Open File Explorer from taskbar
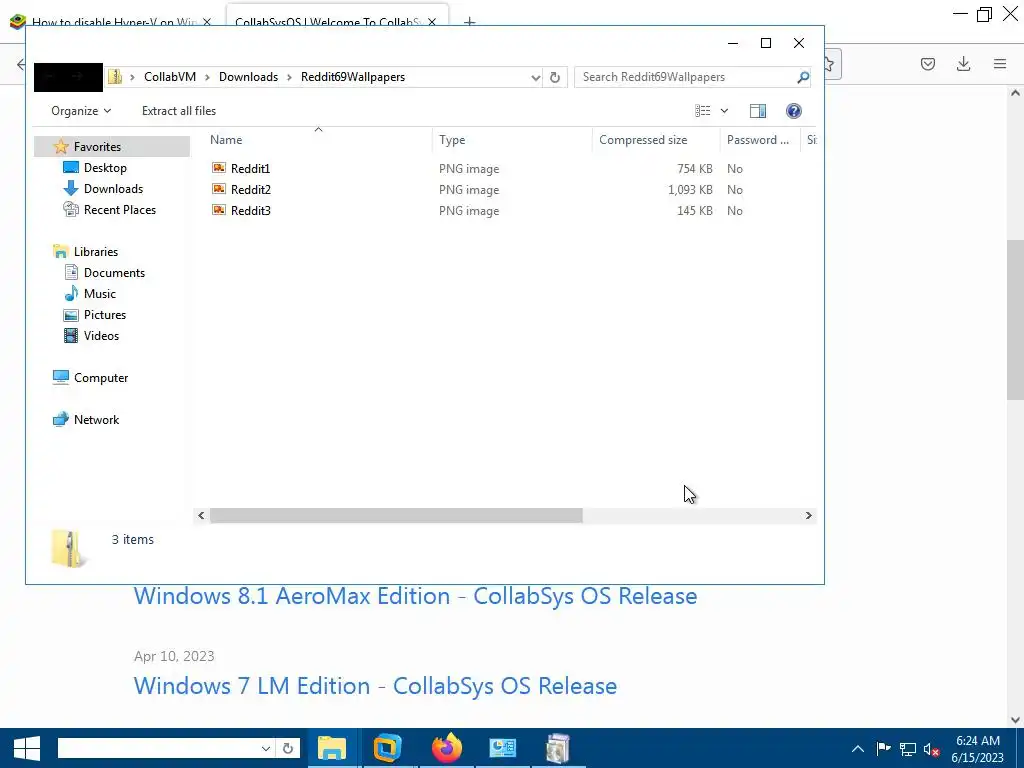 [x=332, y=748]
